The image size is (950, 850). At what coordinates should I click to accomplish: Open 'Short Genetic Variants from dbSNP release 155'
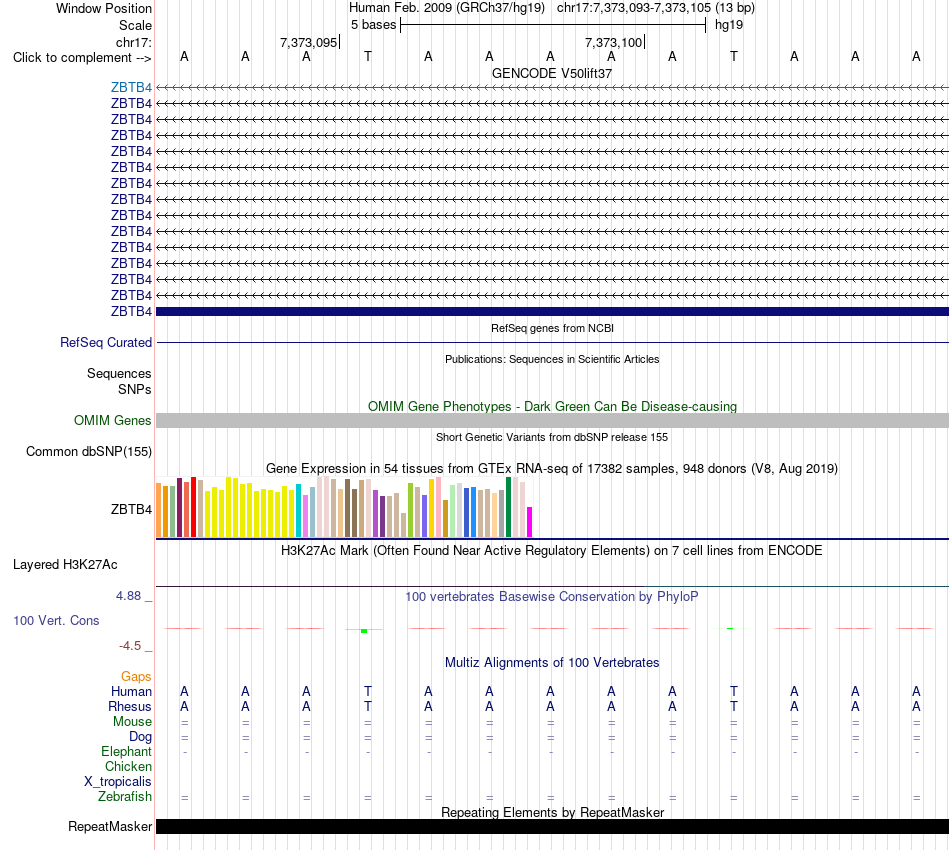(x=552, y=437)
